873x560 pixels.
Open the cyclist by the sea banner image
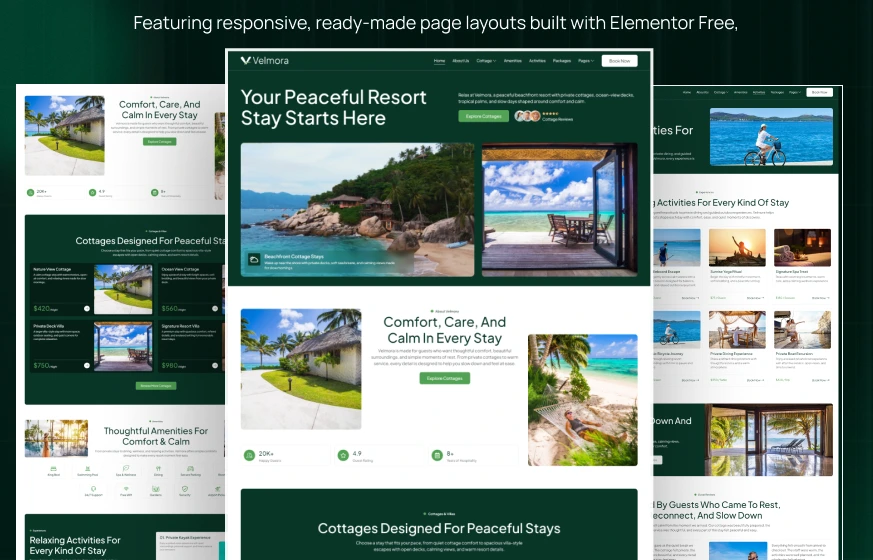click(x=771, y=137)
